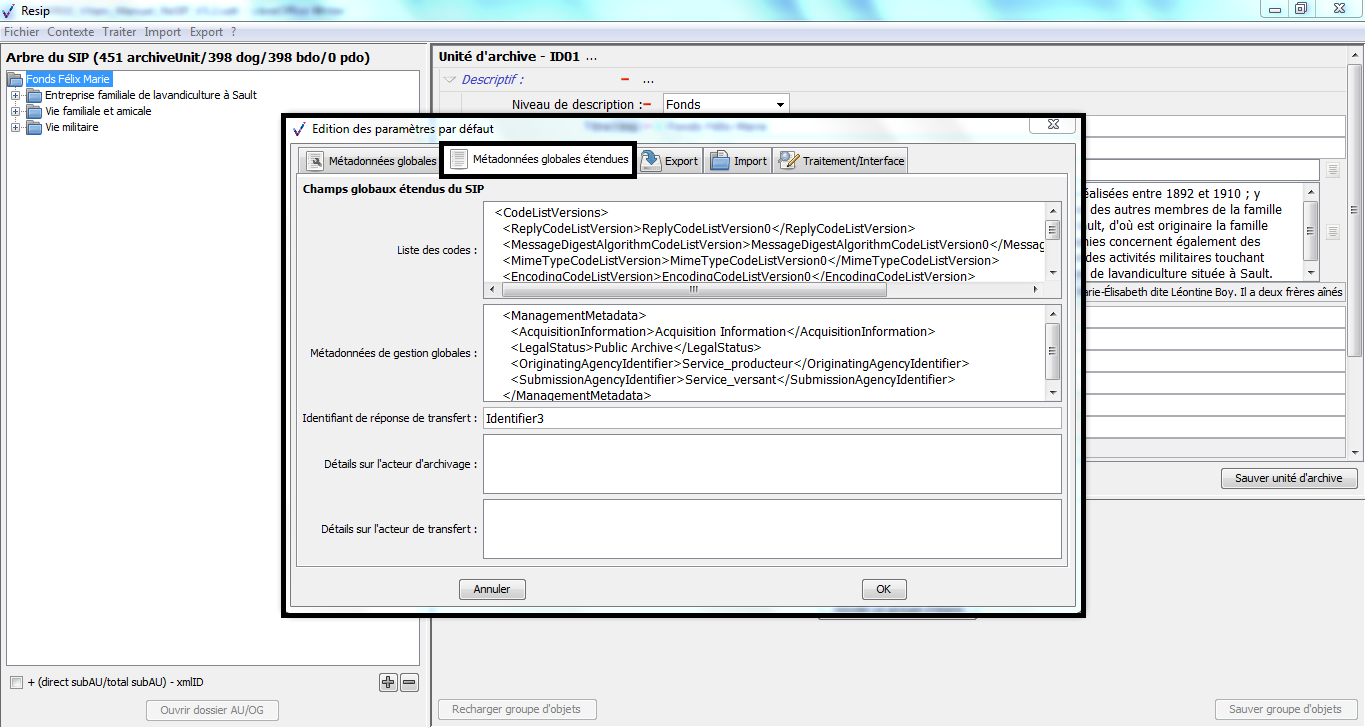Click the Annuler button
Screen dimensions: 1365x728
tap(492, 589)
